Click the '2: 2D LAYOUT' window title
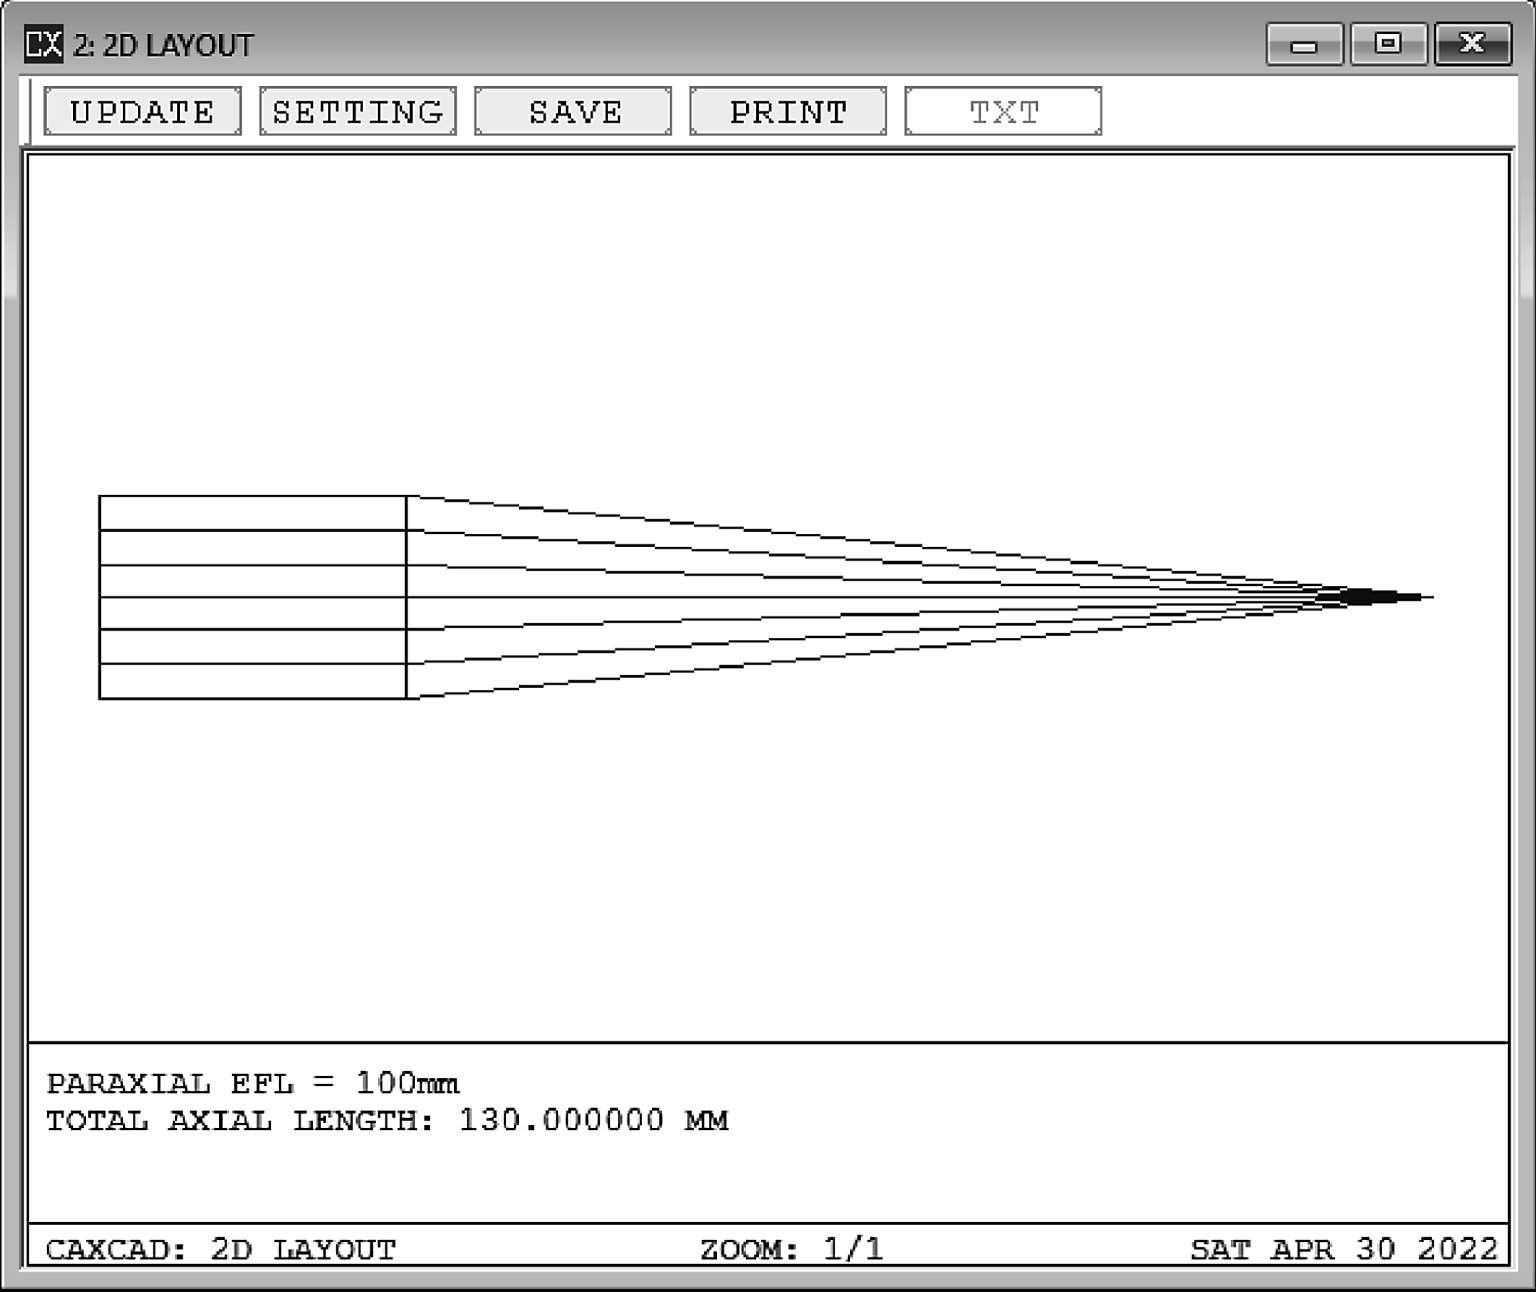This screenshot has height=1292, width=1536. (x=163, y=45)
